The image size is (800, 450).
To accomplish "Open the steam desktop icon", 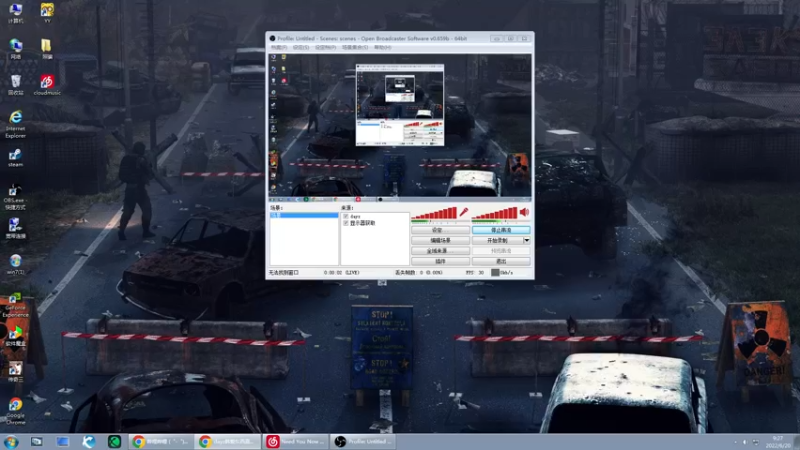I will (15, 158).
